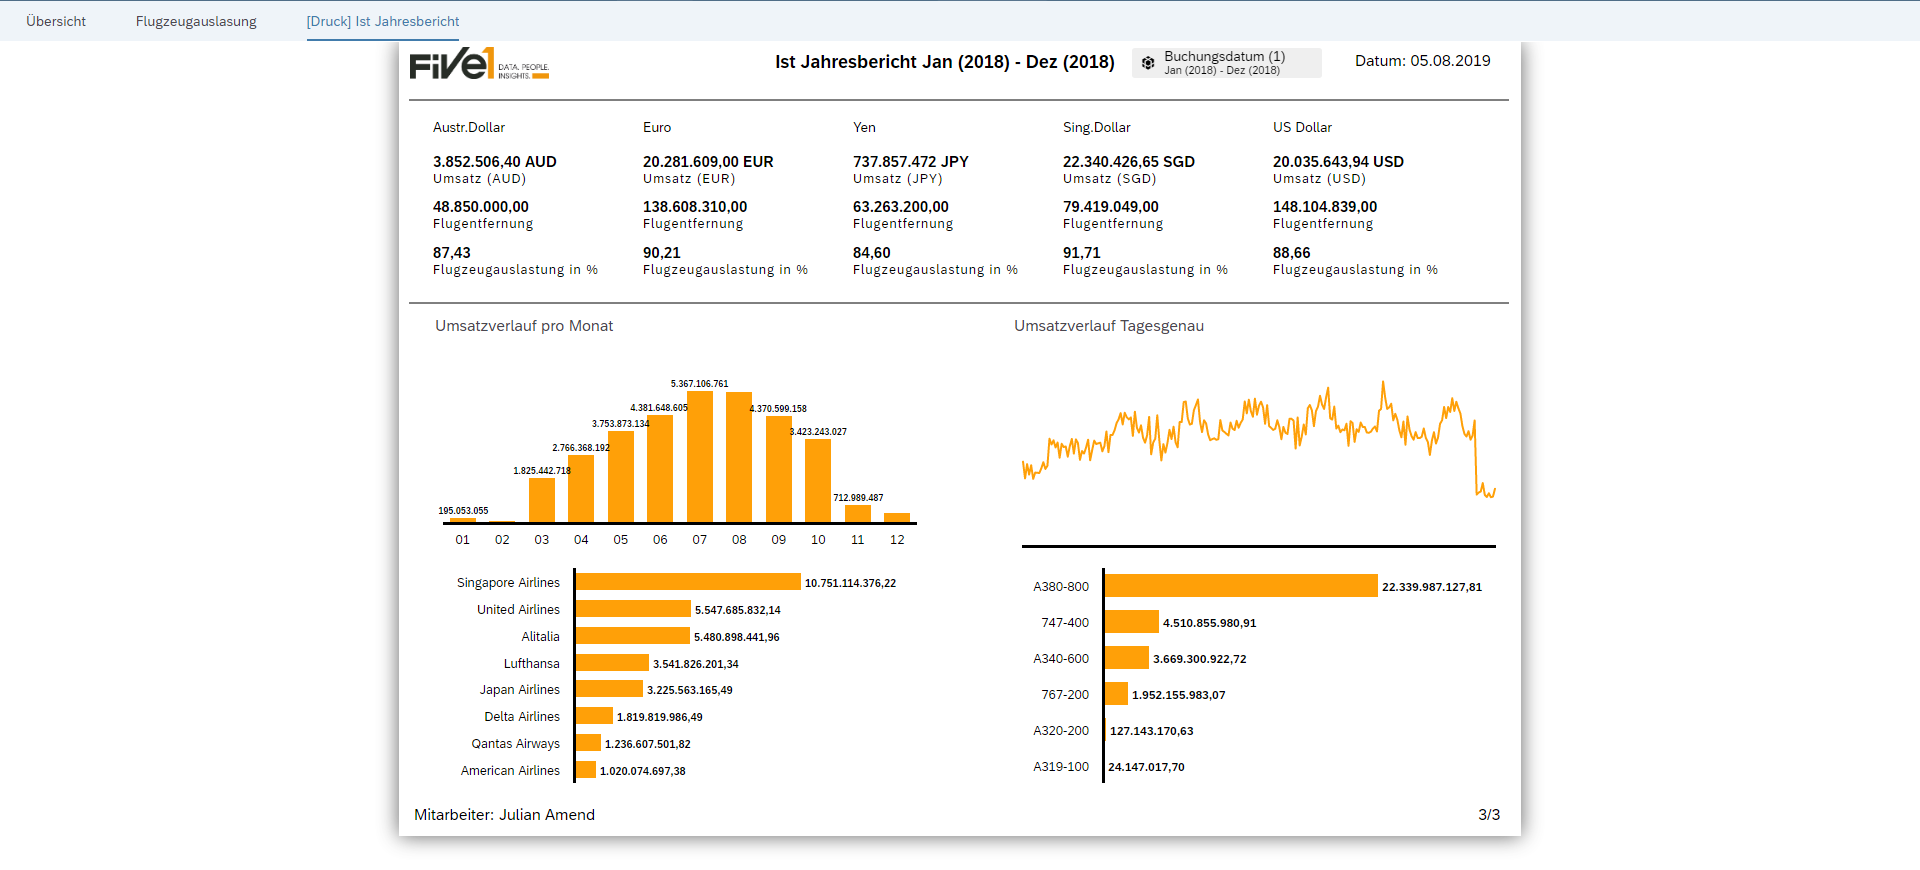Select the Lufthansa bar in airline chart
The width and height of the screenshot is (1920, 870).
coord(612,663)
